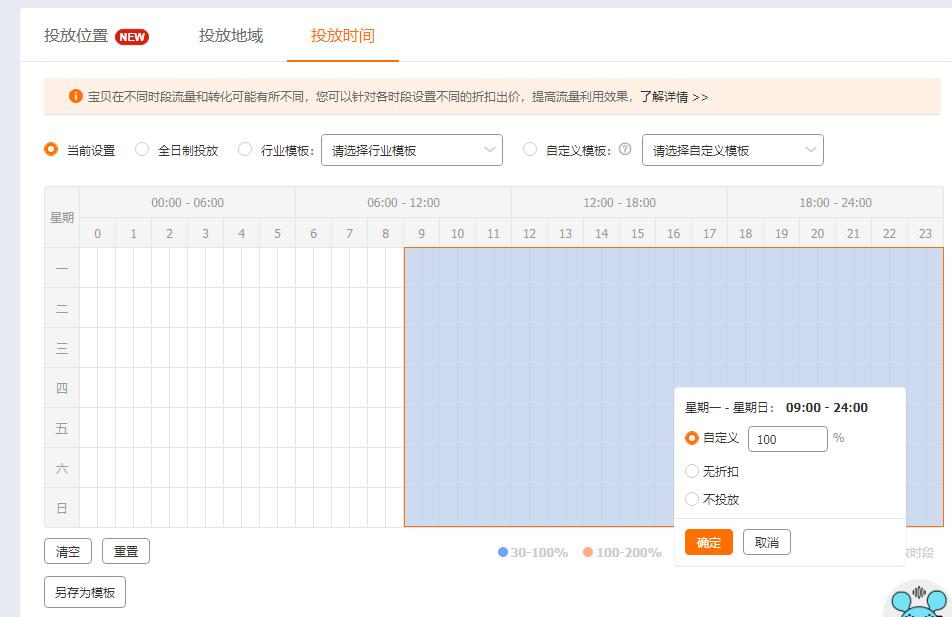Click the 另存为模板 button
952x617 pixels.
[x=85, y=592]
